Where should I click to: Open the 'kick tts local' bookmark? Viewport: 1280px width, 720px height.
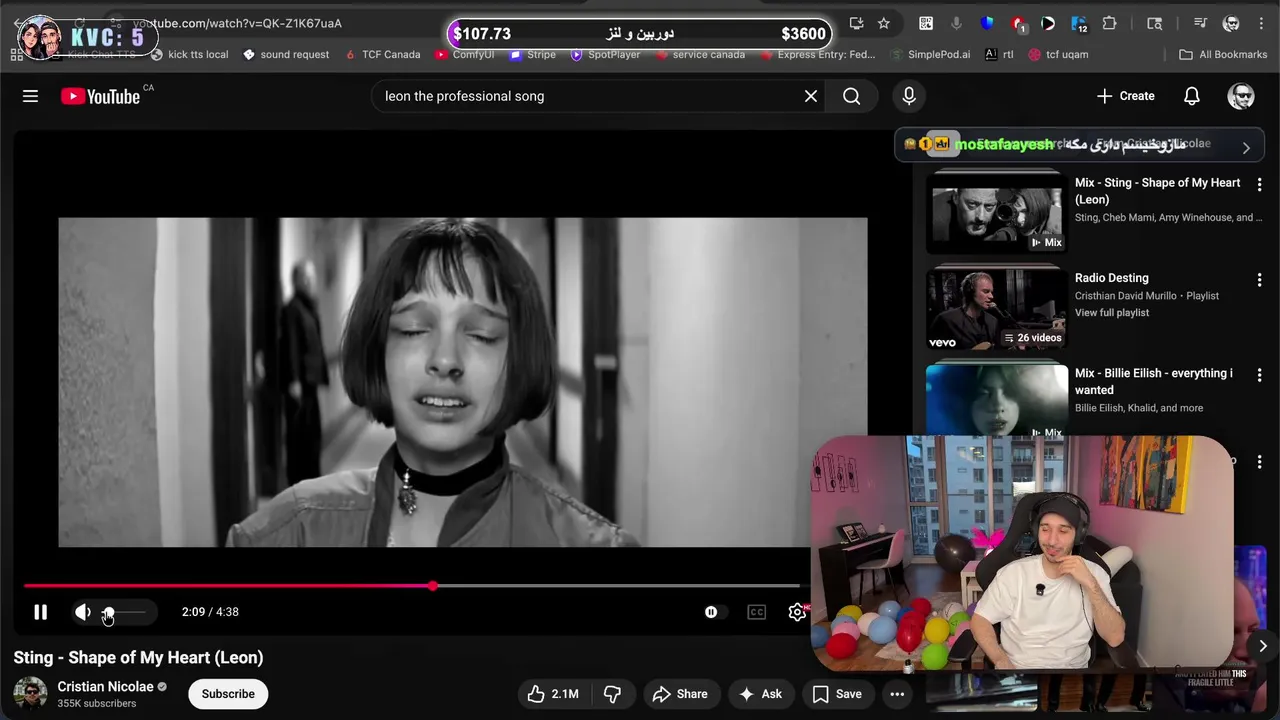[x=190, y=54]
